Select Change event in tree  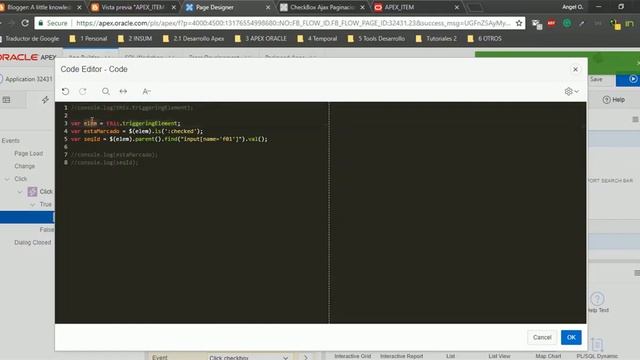pos(24,166)
